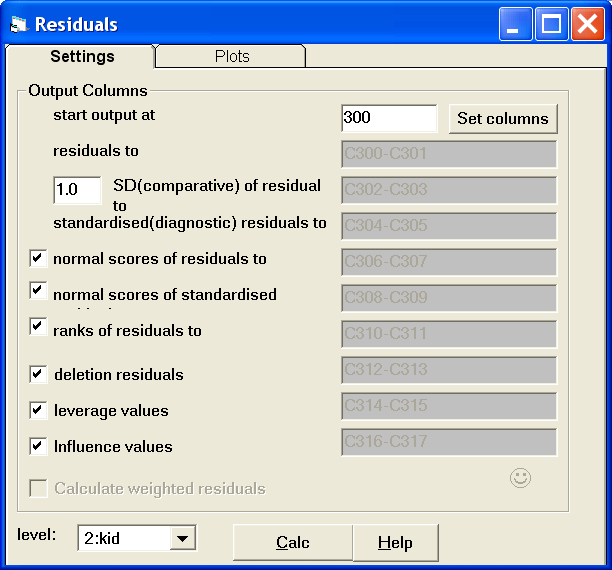Click the 'start output at' label
612x570 pixels.
click(104, 115)
